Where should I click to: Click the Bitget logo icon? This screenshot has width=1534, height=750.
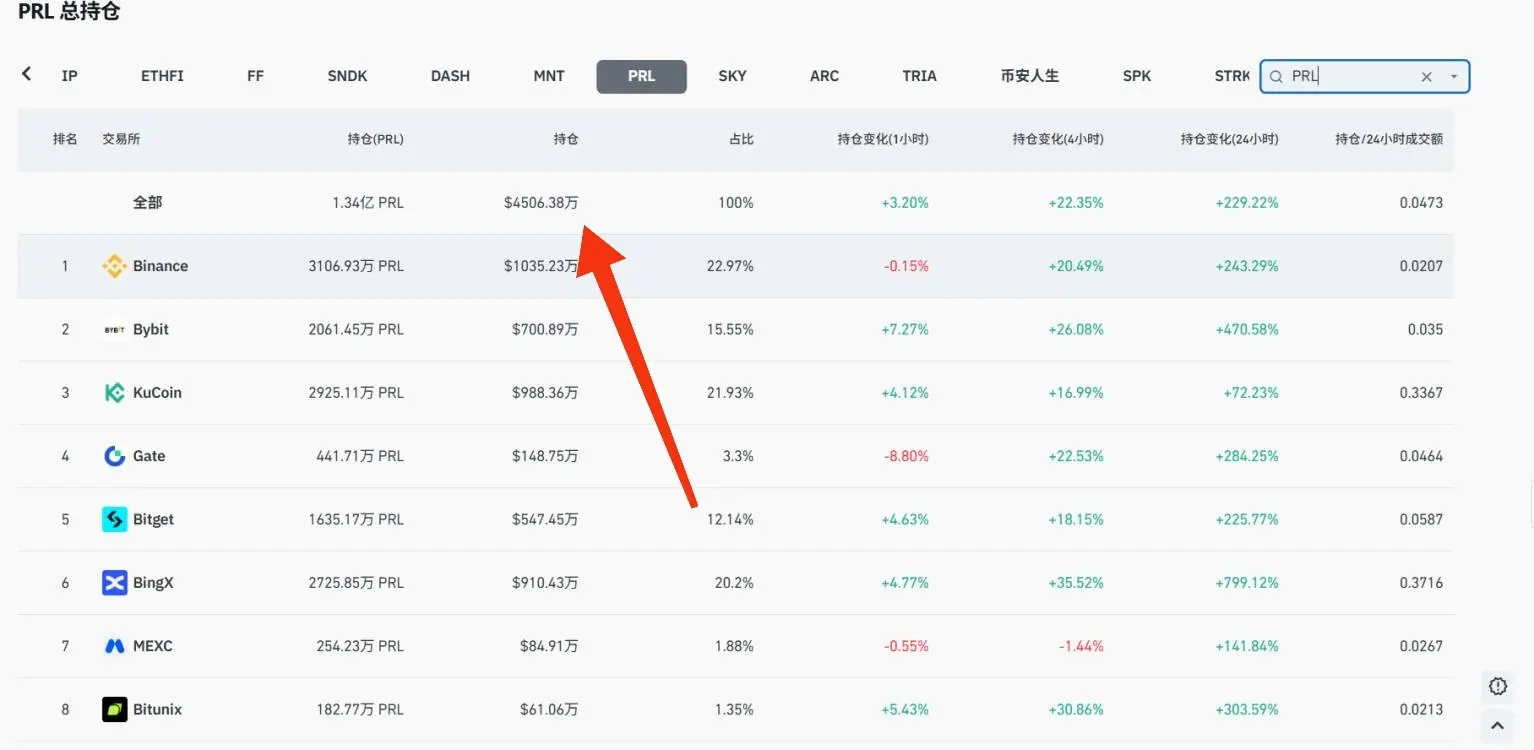tap(115, 519)
